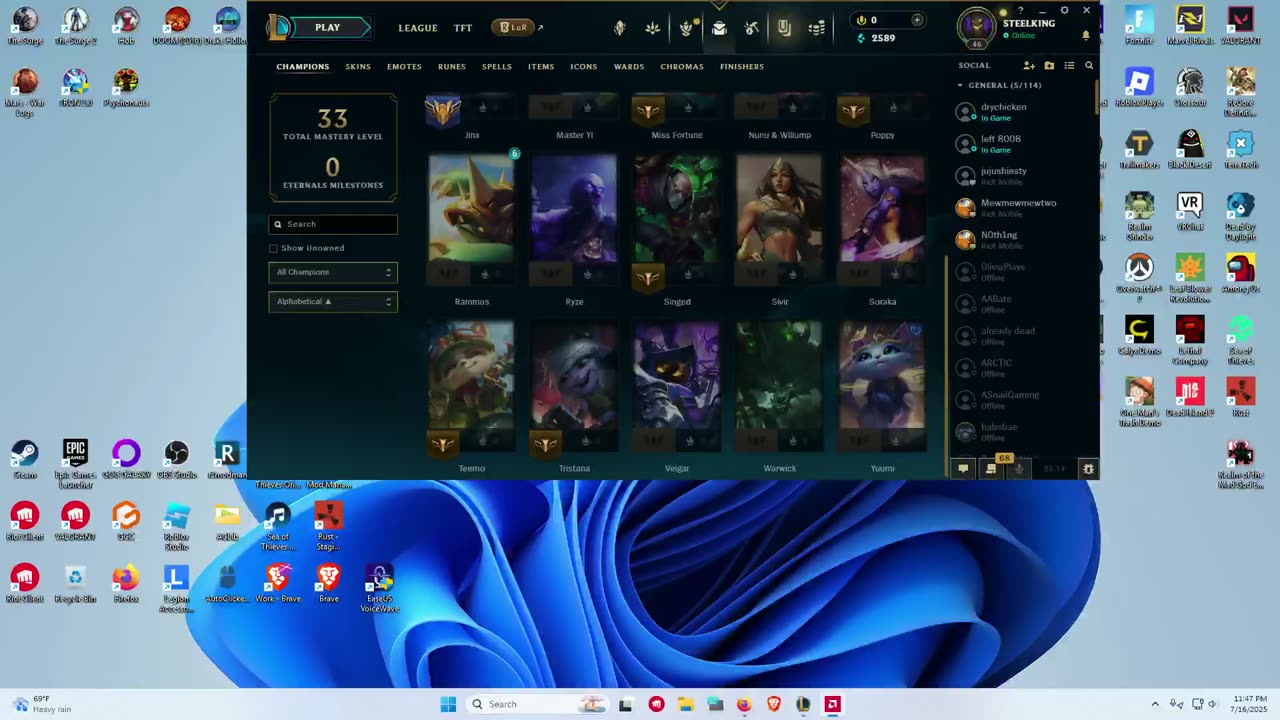Open the crystal-shaped nav icon in the header
The image size is (1280, 720).
coord(620,28)
